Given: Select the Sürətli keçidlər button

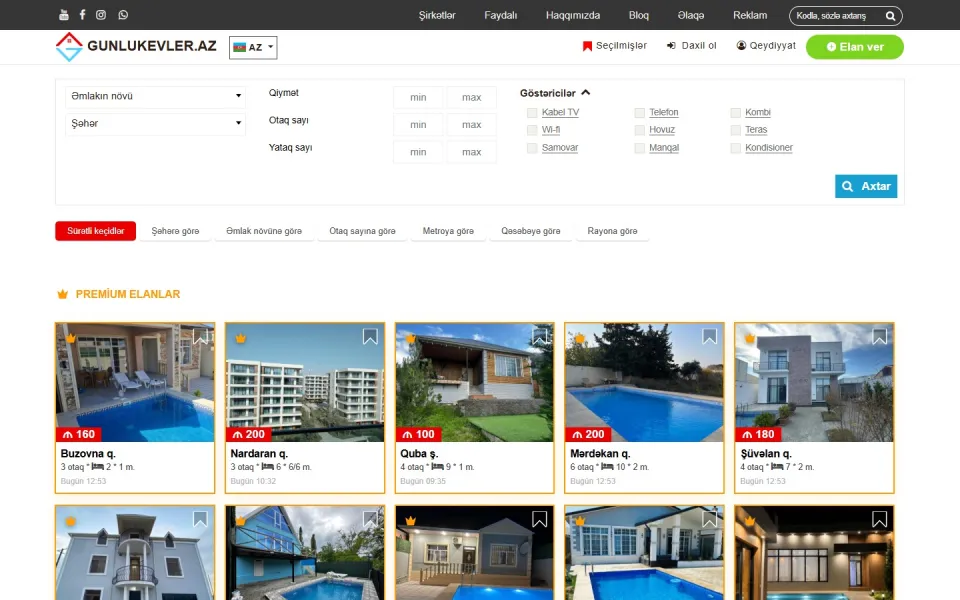Looking at the screenshot, I should 96,231.
